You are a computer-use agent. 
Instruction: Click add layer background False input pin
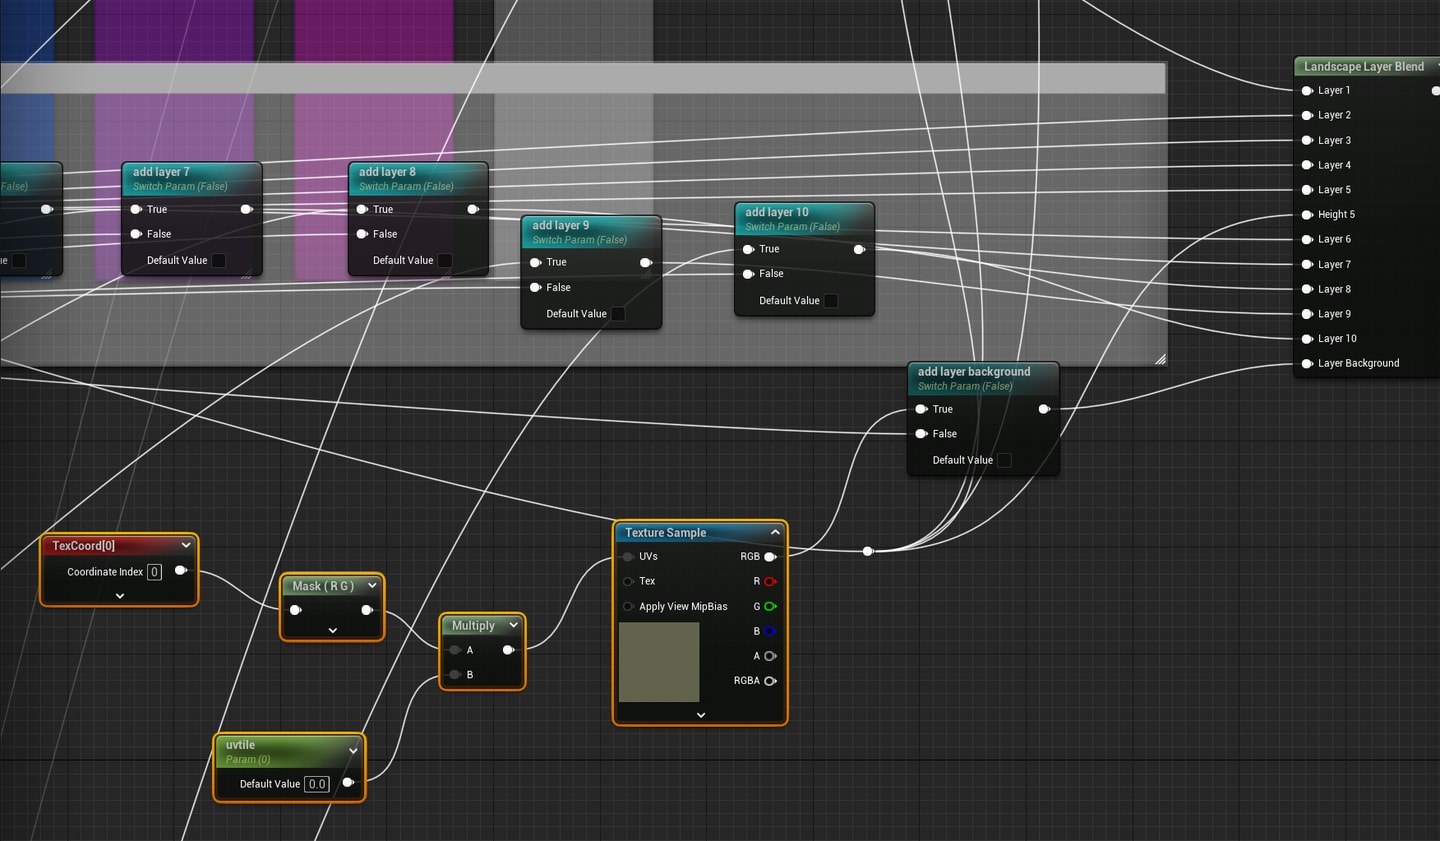(x=922, y=434)
